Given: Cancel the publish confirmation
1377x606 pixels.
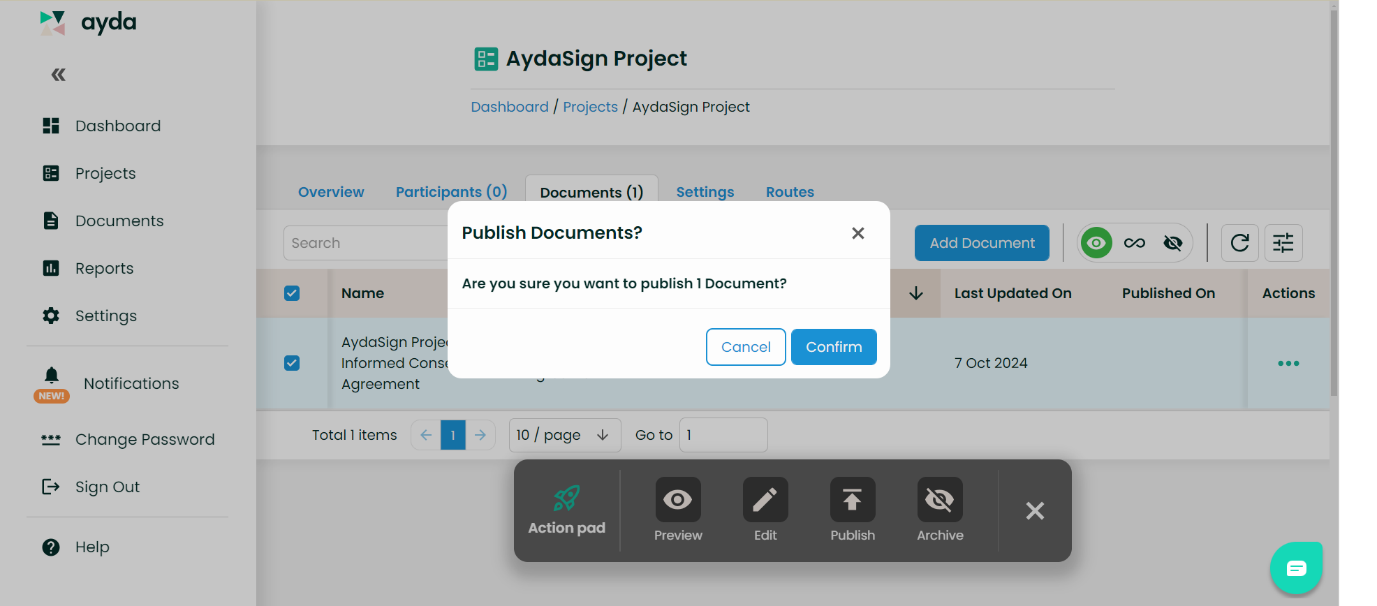Looking at the screenshot, I should coord(746,347).
